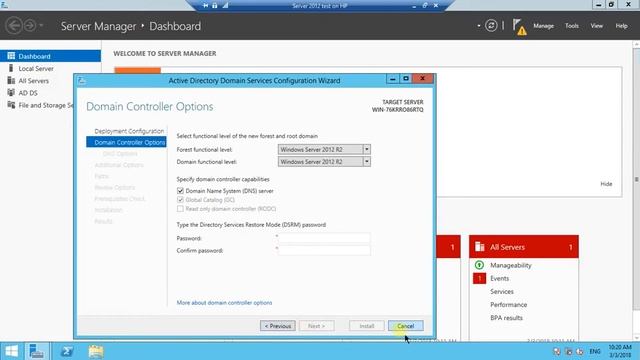The width and height of the screenshot is (640, 360).
Task: Open Performance in All Servers tile
Action: pyautogui.click(x=509, y=304)
